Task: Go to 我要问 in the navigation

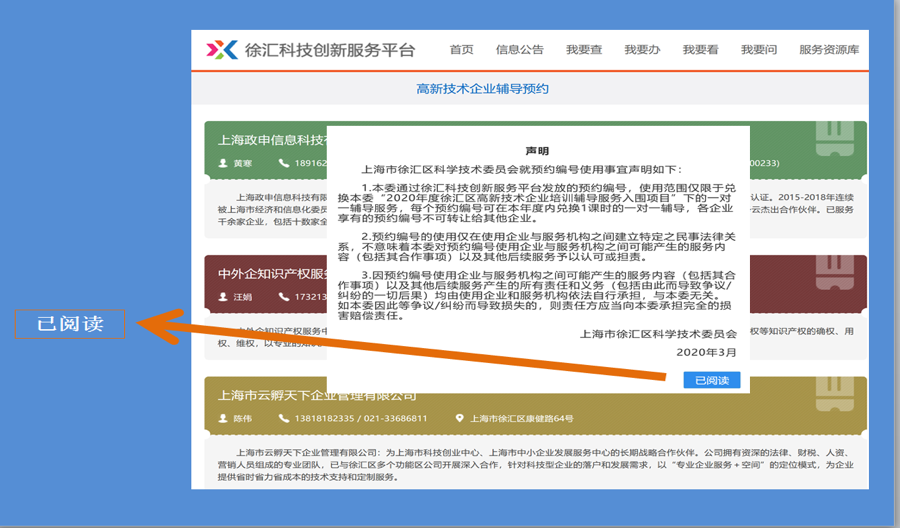Action: (759, 50)
